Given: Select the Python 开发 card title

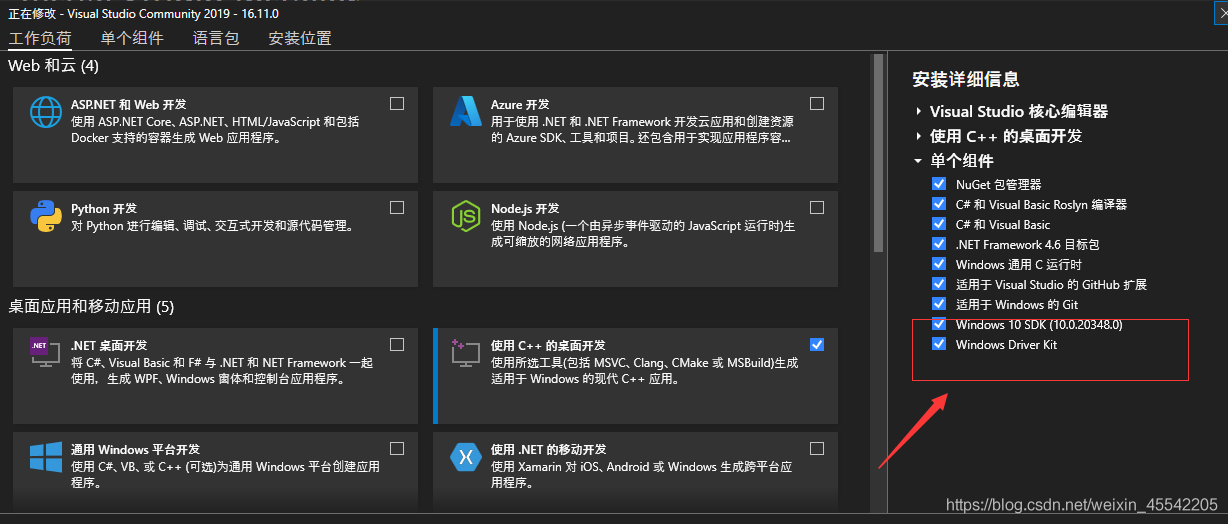Looking at the screenshot, I should (104, 209).
